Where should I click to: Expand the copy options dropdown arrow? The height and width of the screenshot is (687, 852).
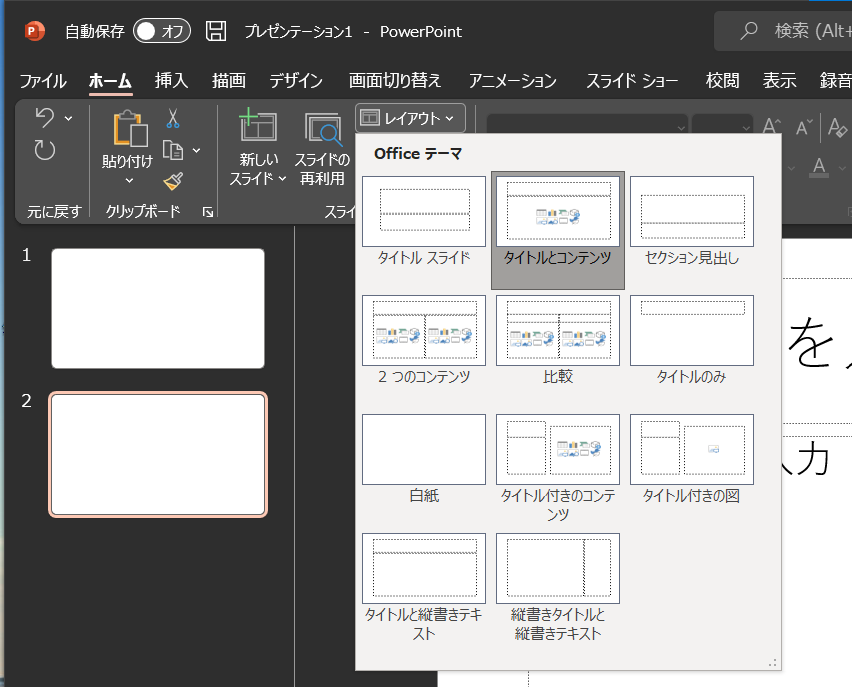pyautogui.click(x=197, y=150)
